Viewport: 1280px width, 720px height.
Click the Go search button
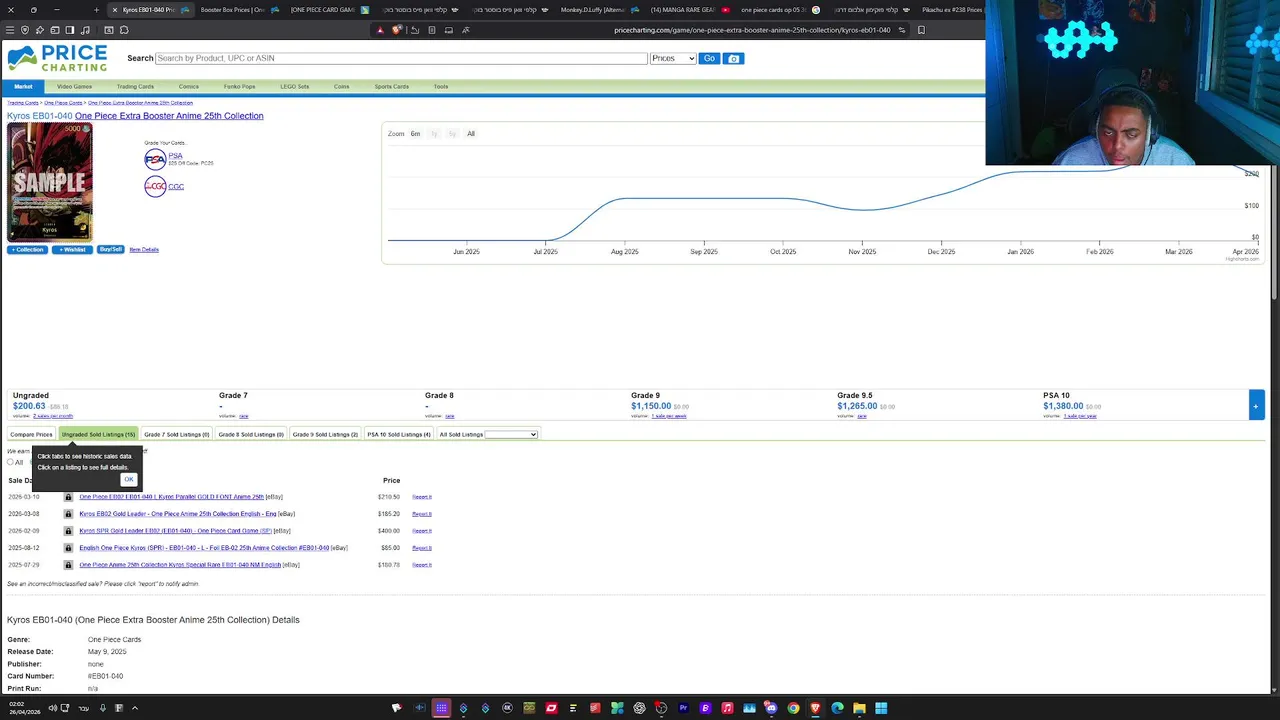pyautogui.click(x=709, y=58)
